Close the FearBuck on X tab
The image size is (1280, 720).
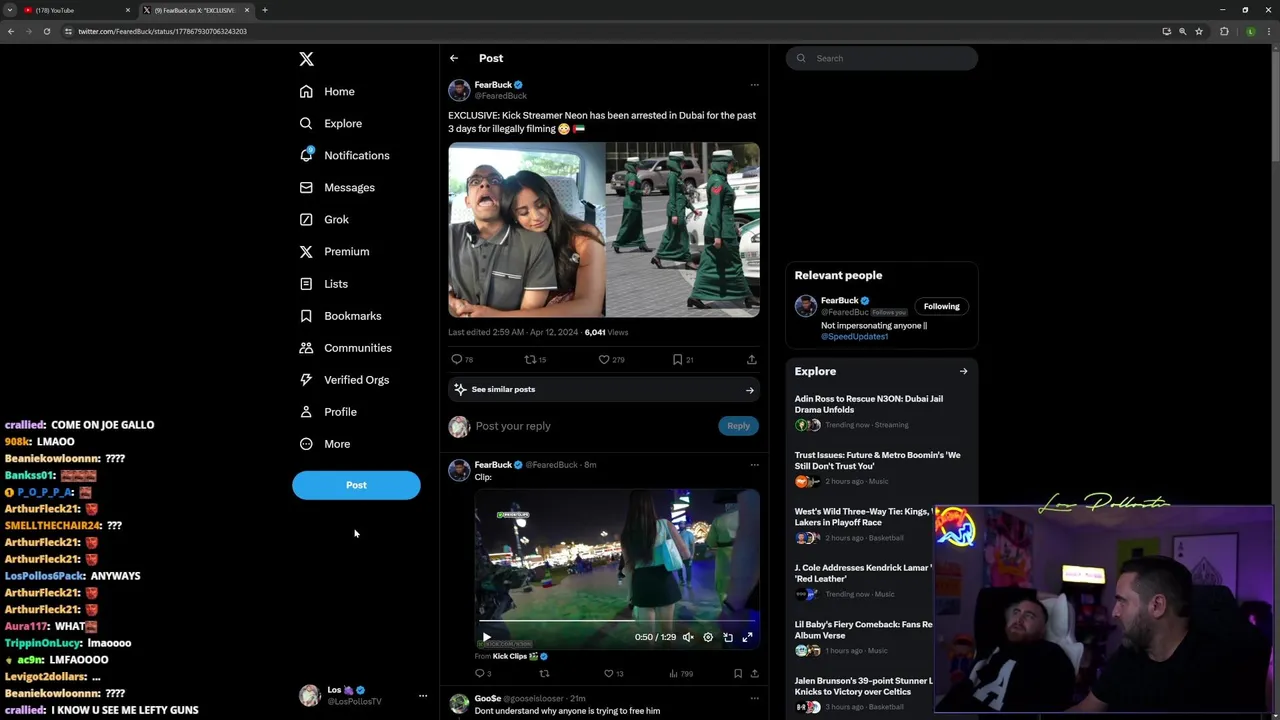coord(247,10)
